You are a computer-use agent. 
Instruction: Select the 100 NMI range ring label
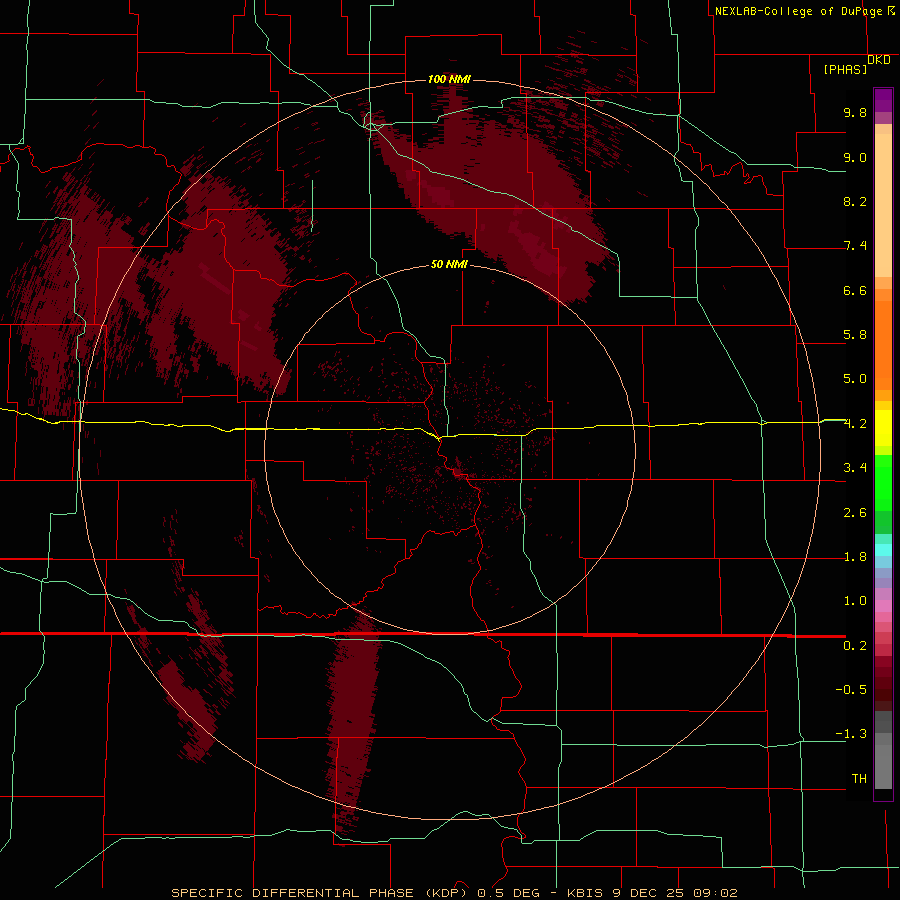pos(449,79)
